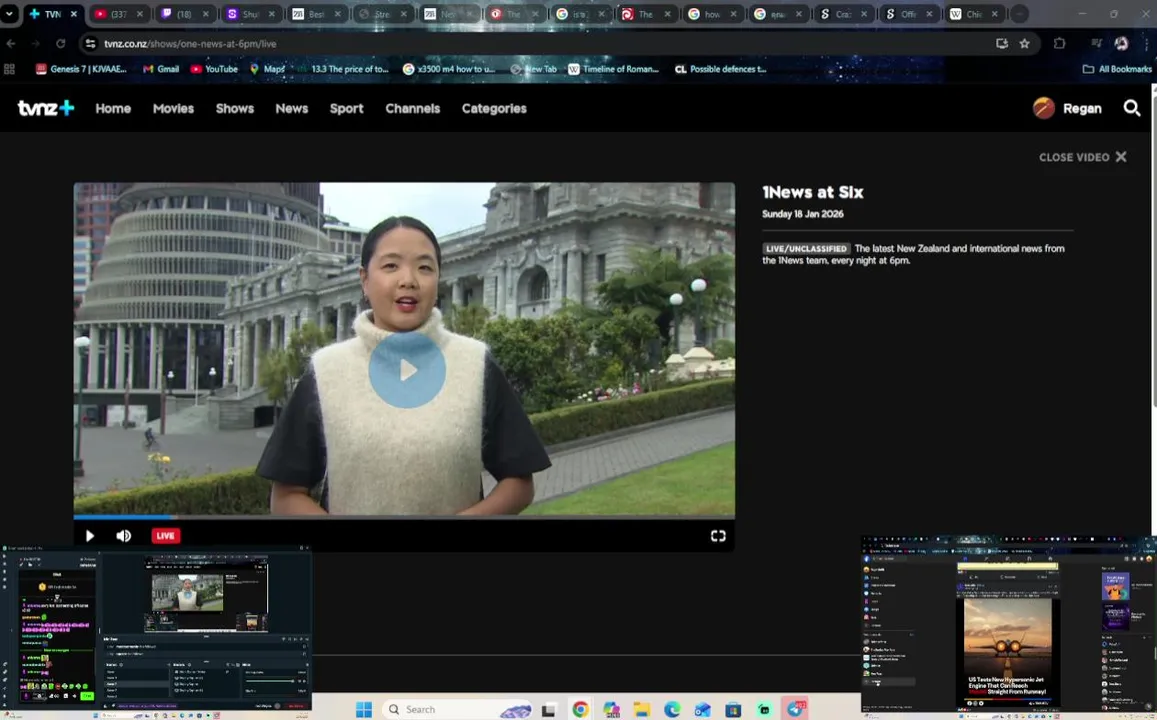The height and width of the screenshot is (720, 1157).
Task: Open the '13.3 The price of to...' bookmark
Action: click(342, 69)
